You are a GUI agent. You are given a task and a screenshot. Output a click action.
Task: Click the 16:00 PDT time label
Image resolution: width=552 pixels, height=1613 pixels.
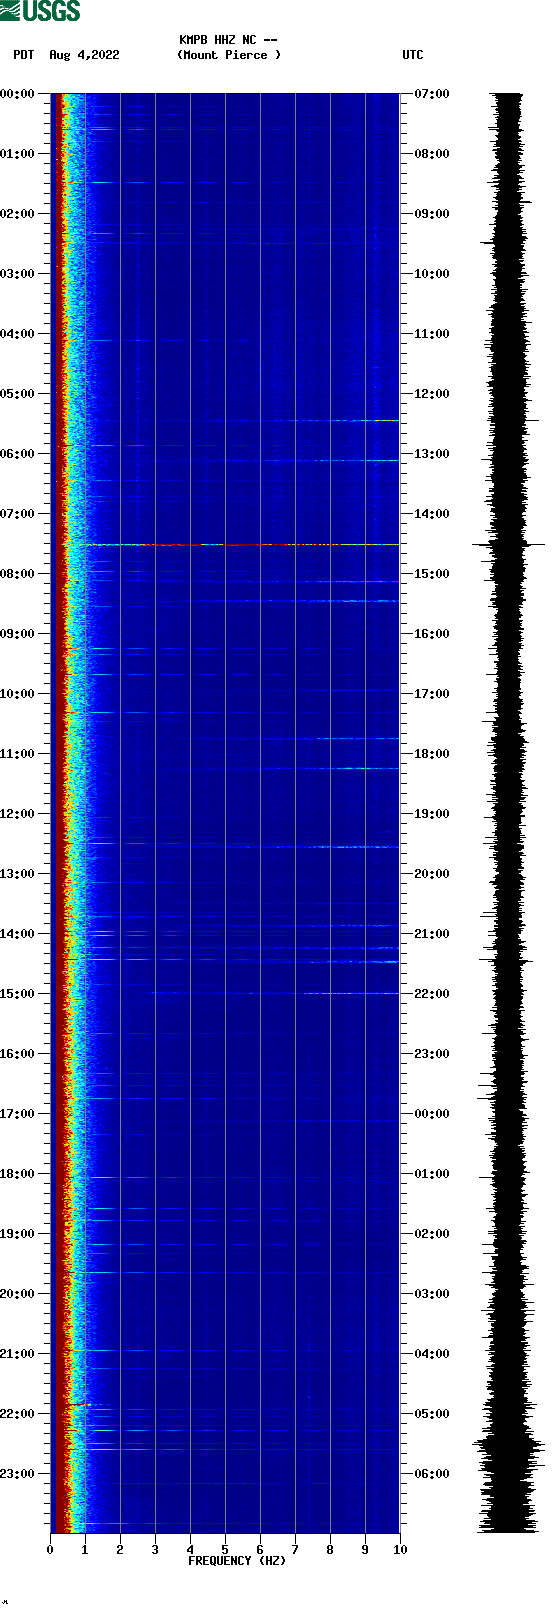click(18, 1054)
